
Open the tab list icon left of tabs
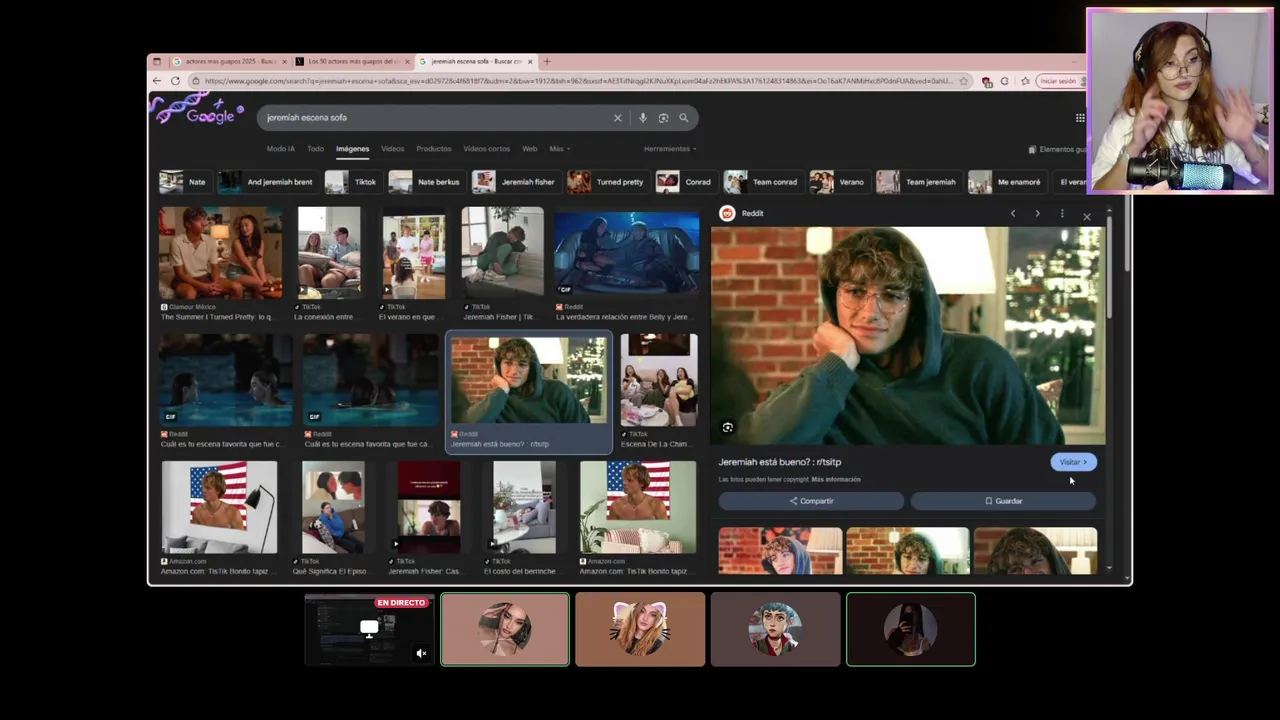[x=157, y=61]
